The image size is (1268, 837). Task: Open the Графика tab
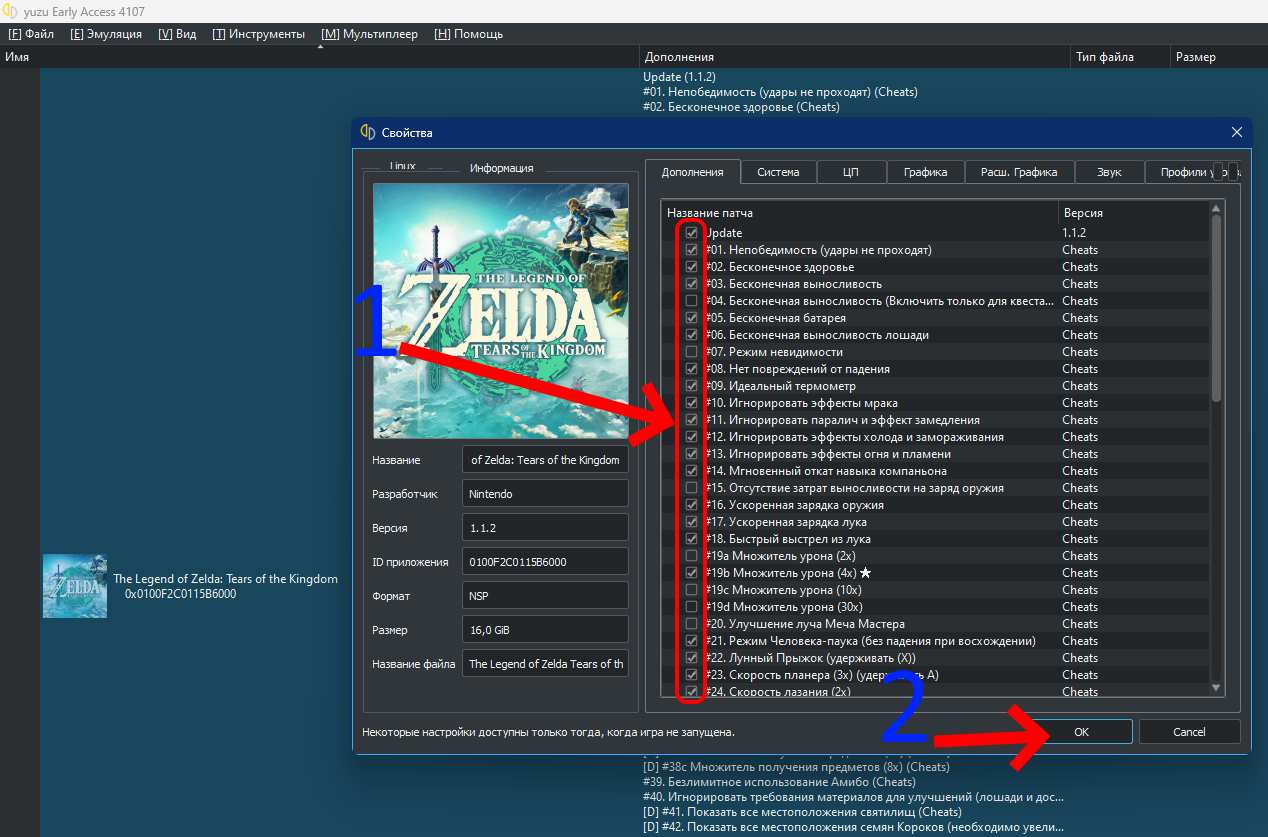point(925,172)
